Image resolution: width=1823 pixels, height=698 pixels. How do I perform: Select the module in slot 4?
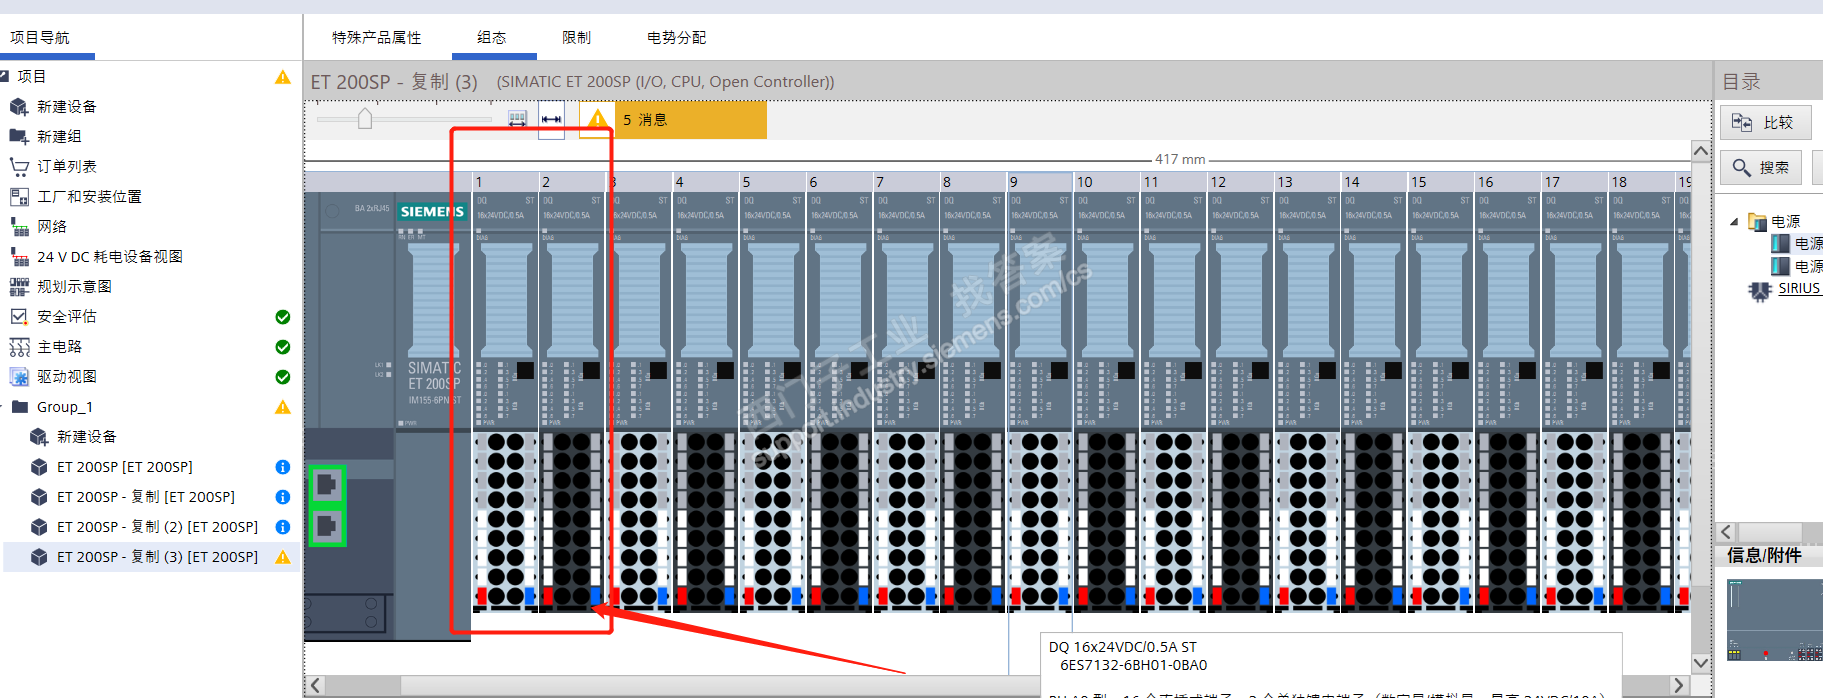point(706,400)
